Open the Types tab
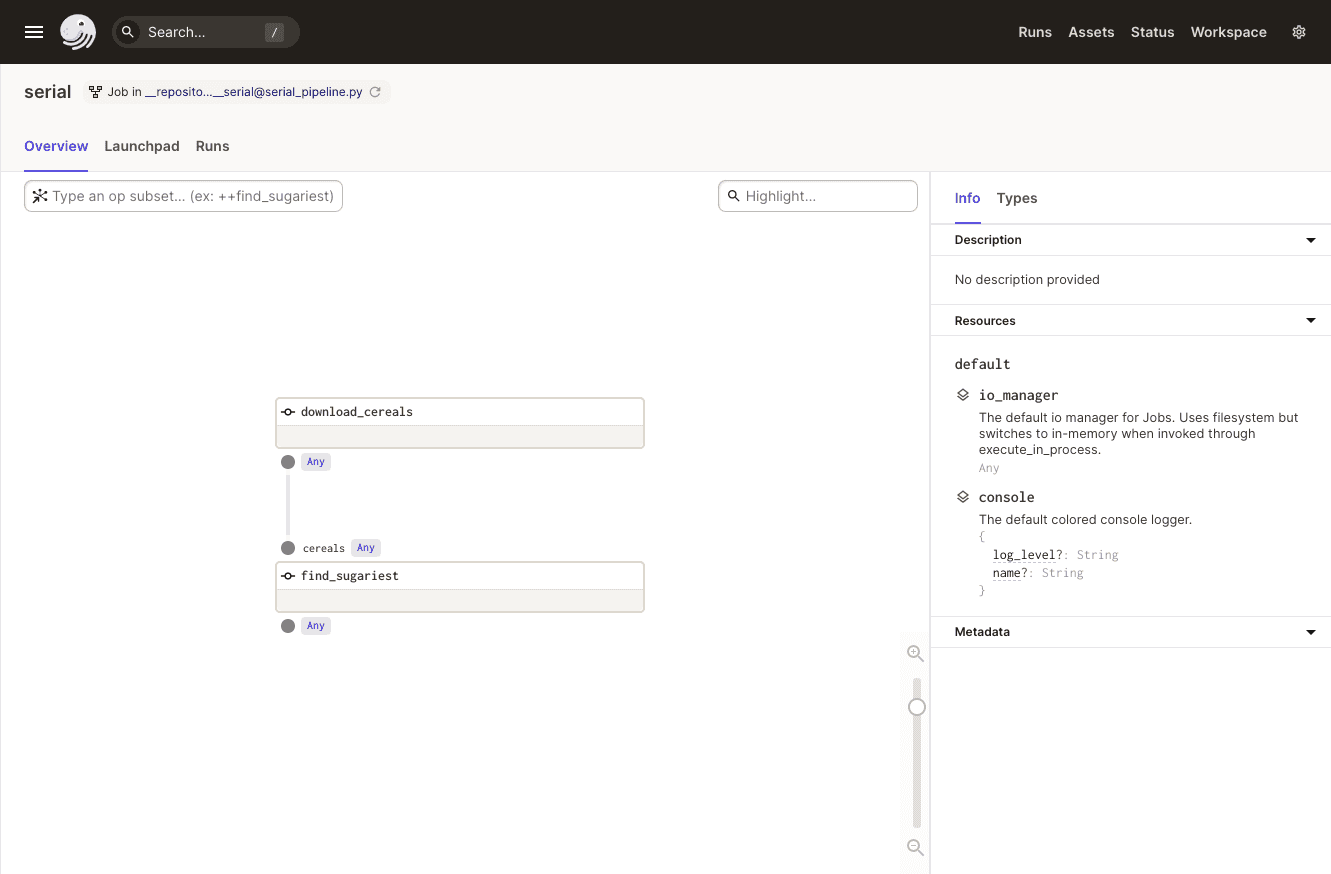 (x=1017, y=198)
